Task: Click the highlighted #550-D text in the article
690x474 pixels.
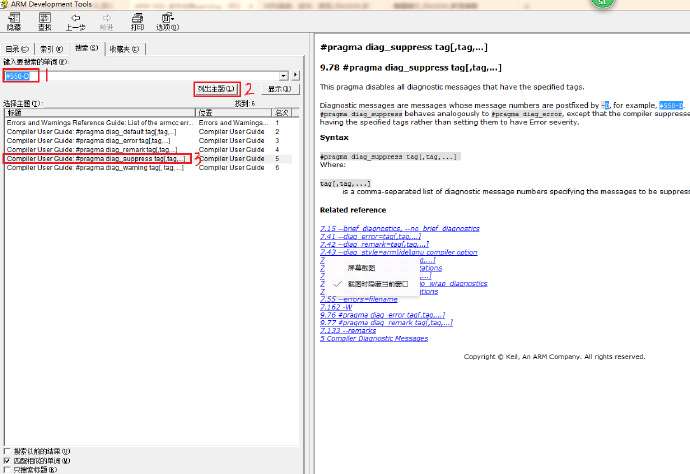Action: coord(671,105)
